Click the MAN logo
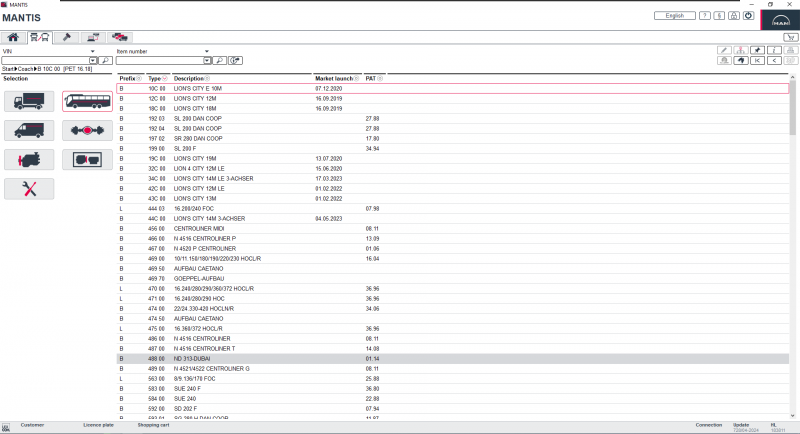The image size is (800, 434). point(780,19)
